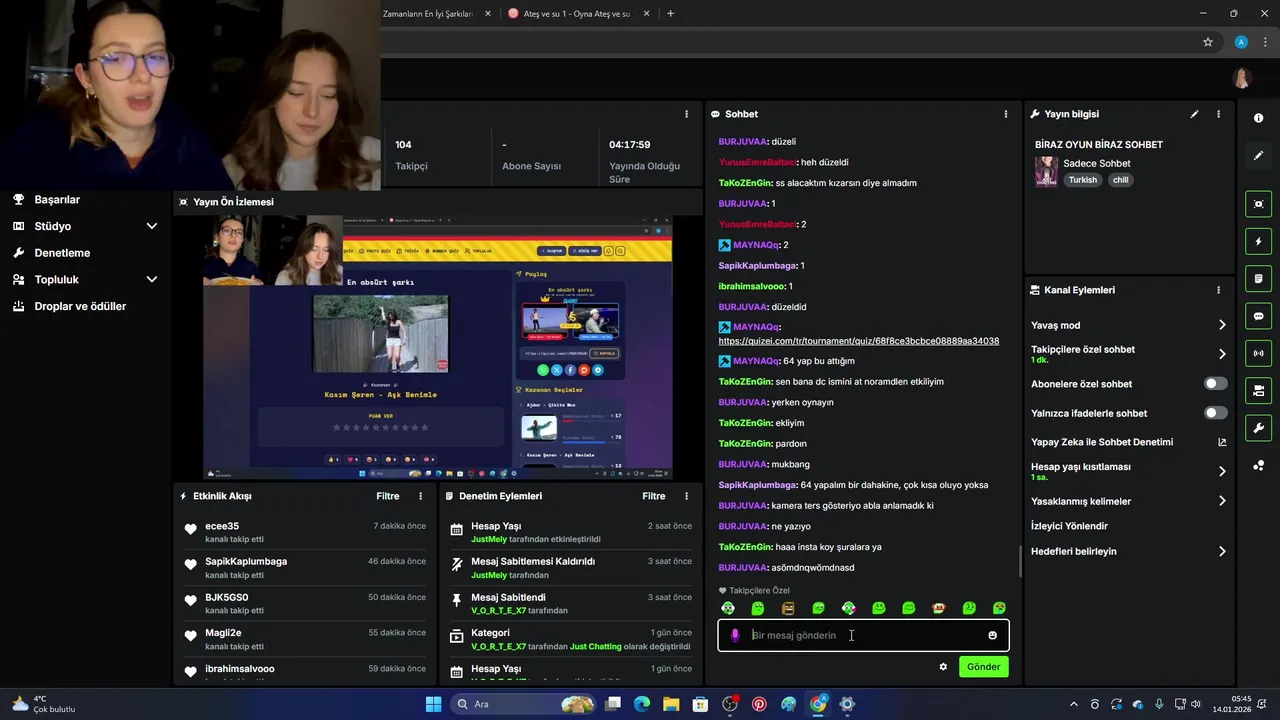This screenshot has width=1280, height=720.
Task: Open File Explorer from the taskbar
Action: (671, 704)
